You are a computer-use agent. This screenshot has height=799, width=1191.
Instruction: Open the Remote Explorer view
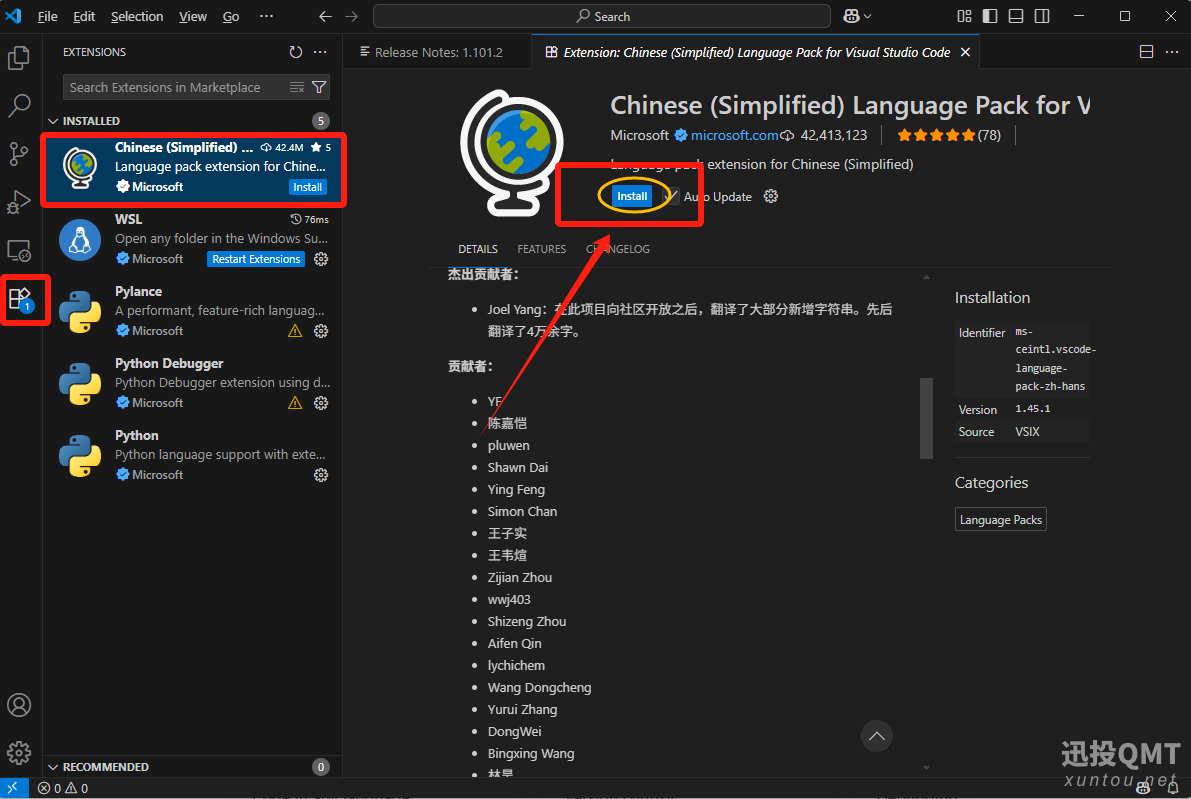tap(19, 251)
